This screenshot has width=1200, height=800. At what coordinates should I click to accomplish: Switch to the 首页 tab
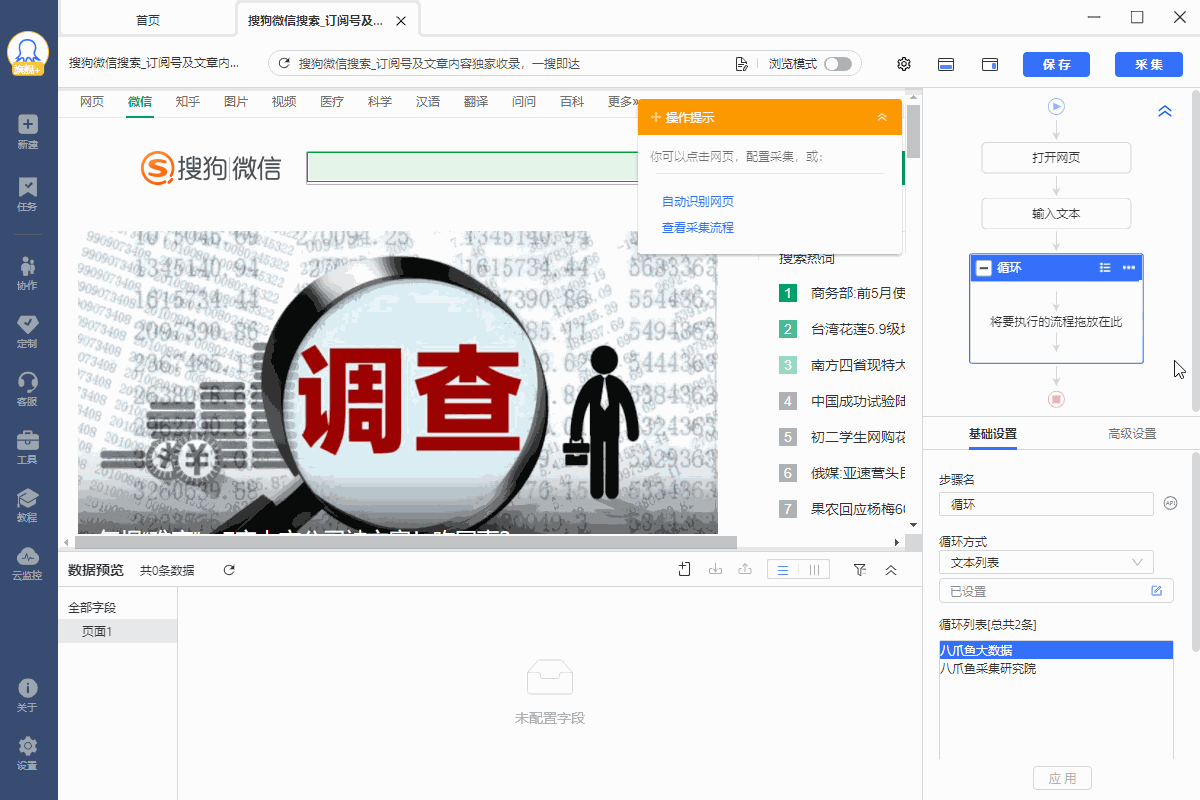[148, 20]
